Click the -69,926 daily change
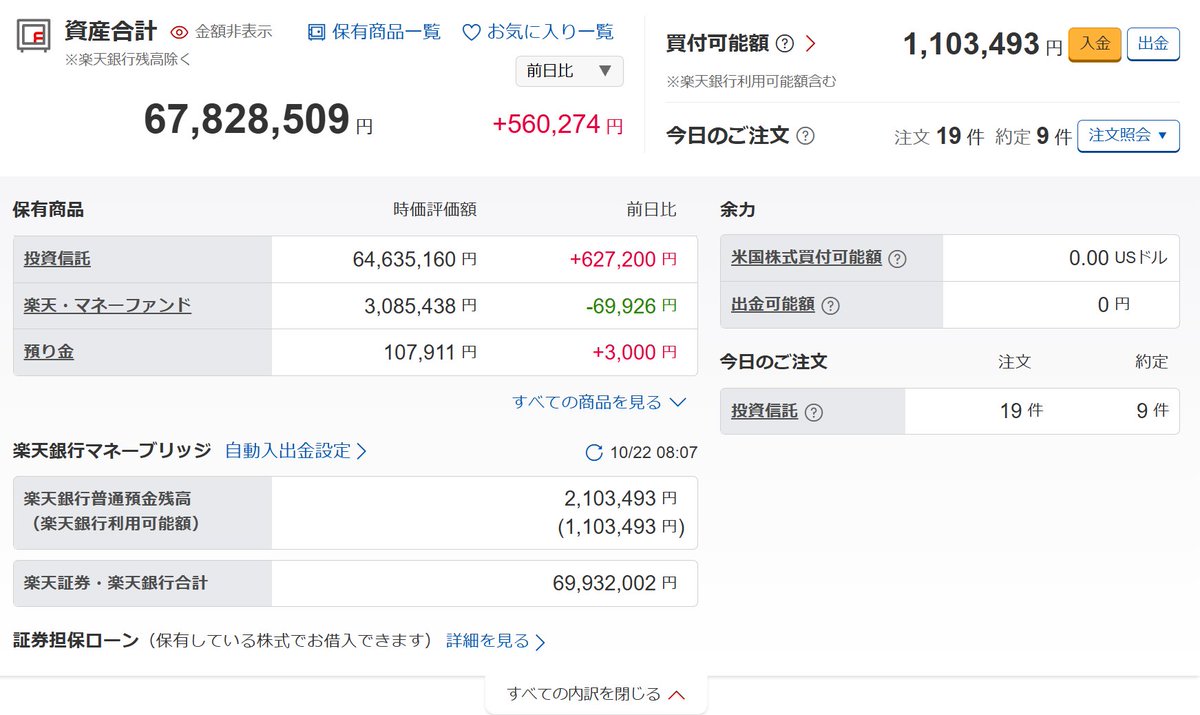This screenshot has height=715, width=1200. (620, 305)
